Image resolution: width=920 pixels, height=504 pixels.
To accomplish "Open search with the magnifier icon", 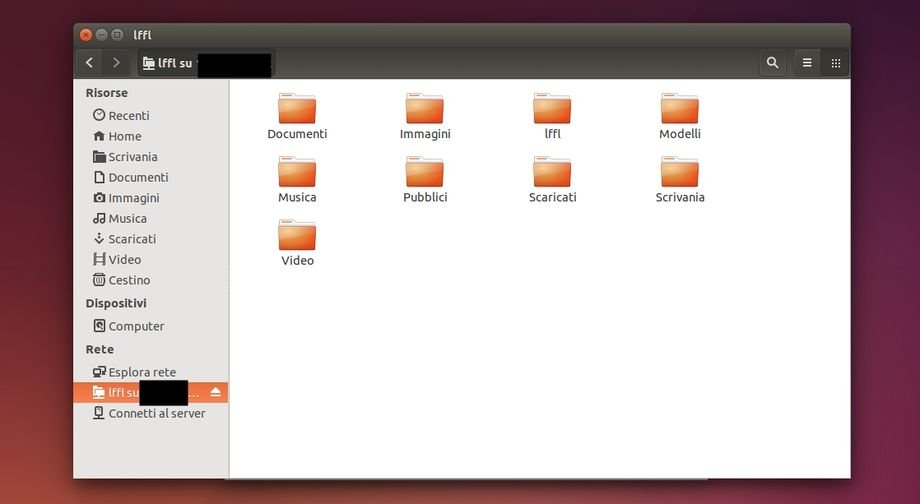I will coord(772,63).
